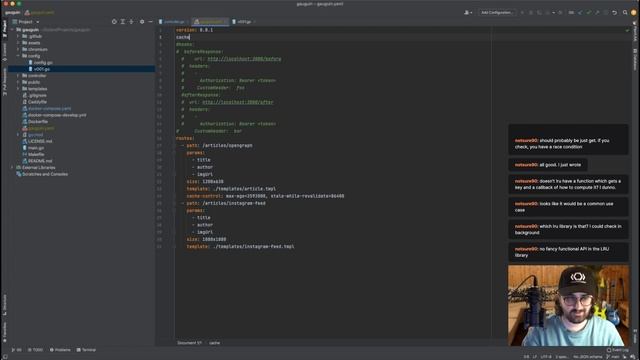The image size is (640, 360).
Task: Expand the assets folder
Action: pyautogui.click(x=18, y=43)
